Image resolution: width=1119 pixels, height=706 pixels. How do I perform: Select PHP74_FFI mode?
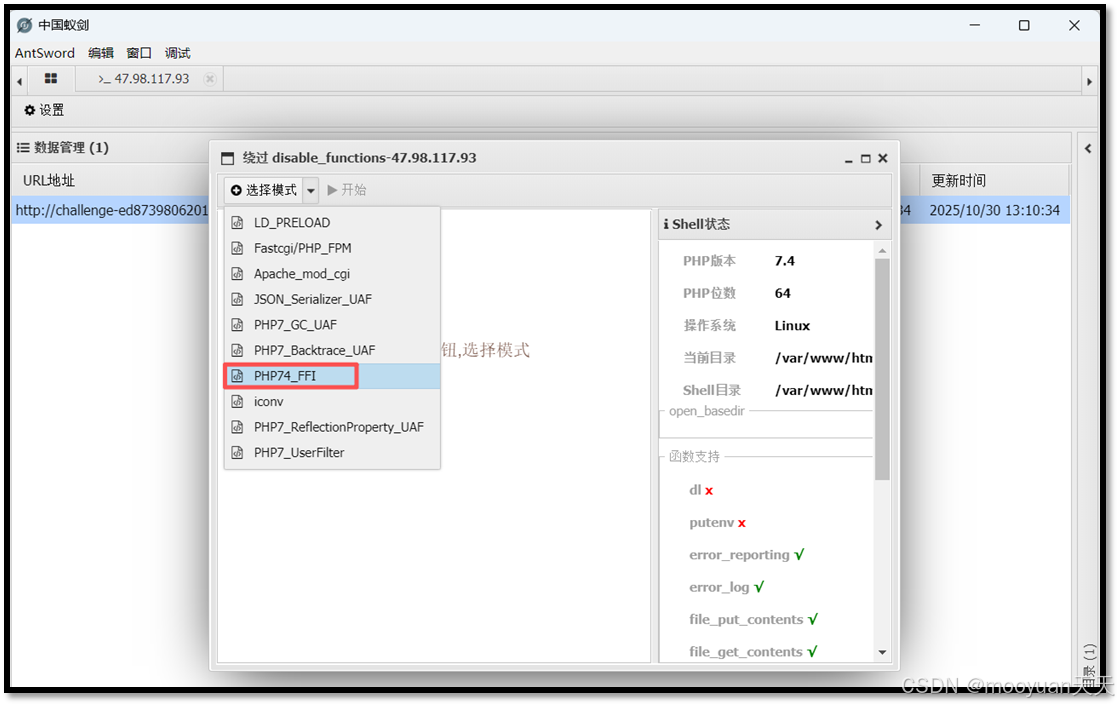332,376
